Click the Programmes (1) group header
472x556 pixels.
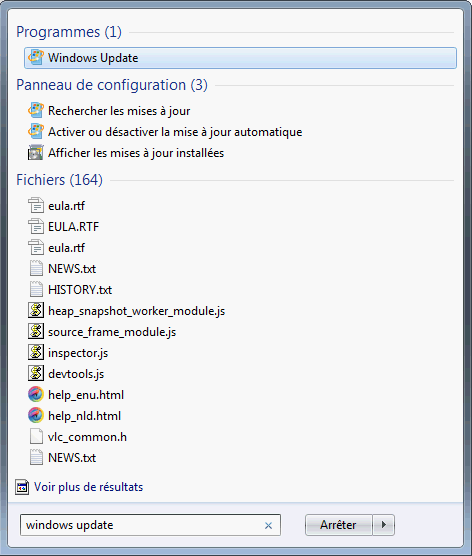69,32
